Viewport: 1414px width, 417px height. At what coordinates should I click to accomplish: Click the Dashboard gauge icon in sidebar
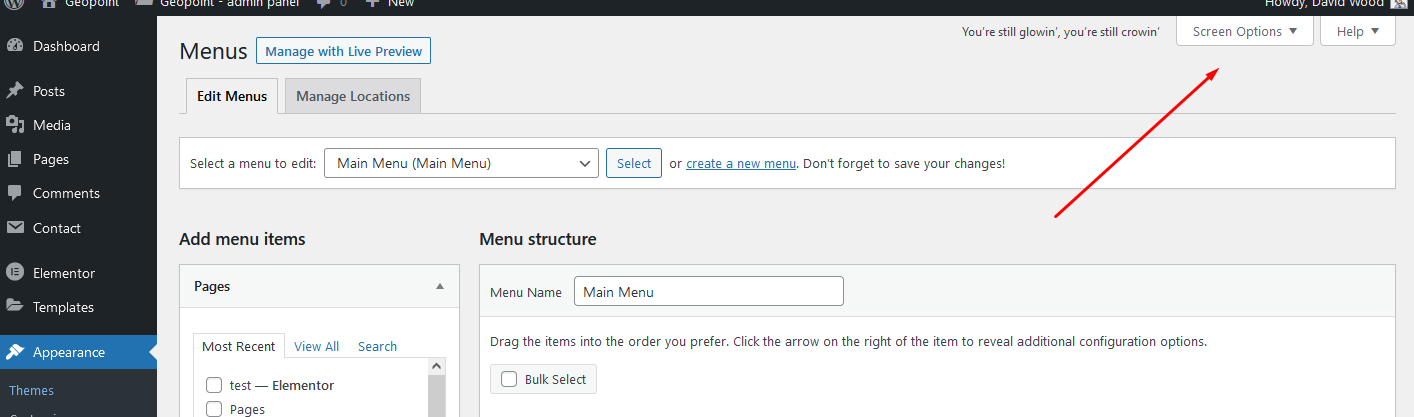(x=15, y=46)
